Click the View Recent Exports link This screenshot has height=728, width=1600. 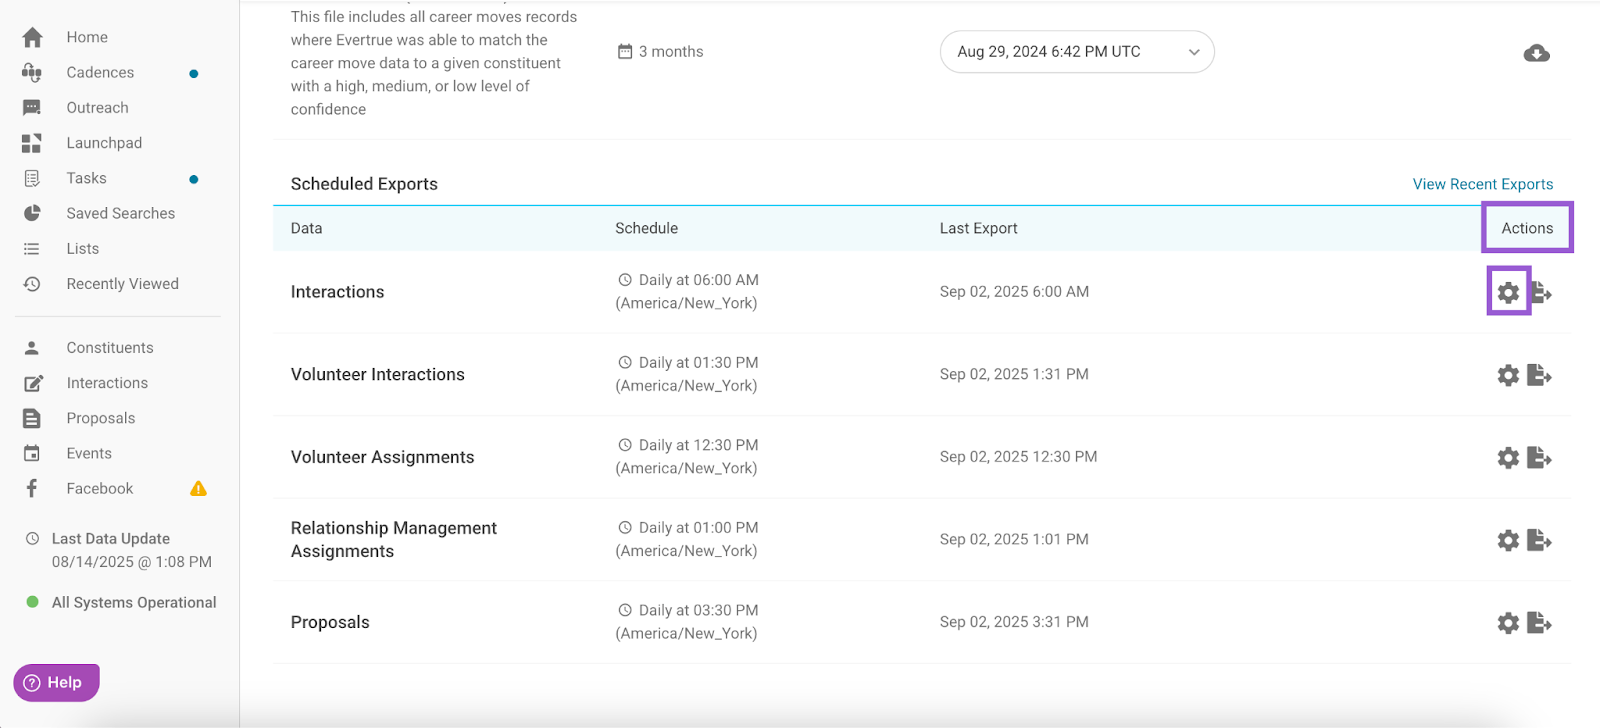point(1482,184)
